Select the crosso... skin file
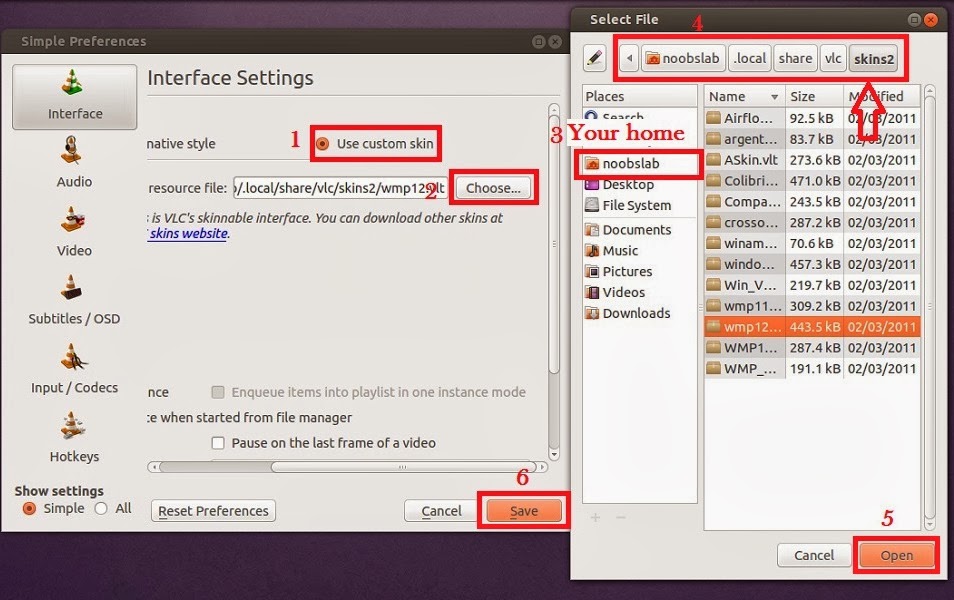954x600 pixels. point(812,223)
